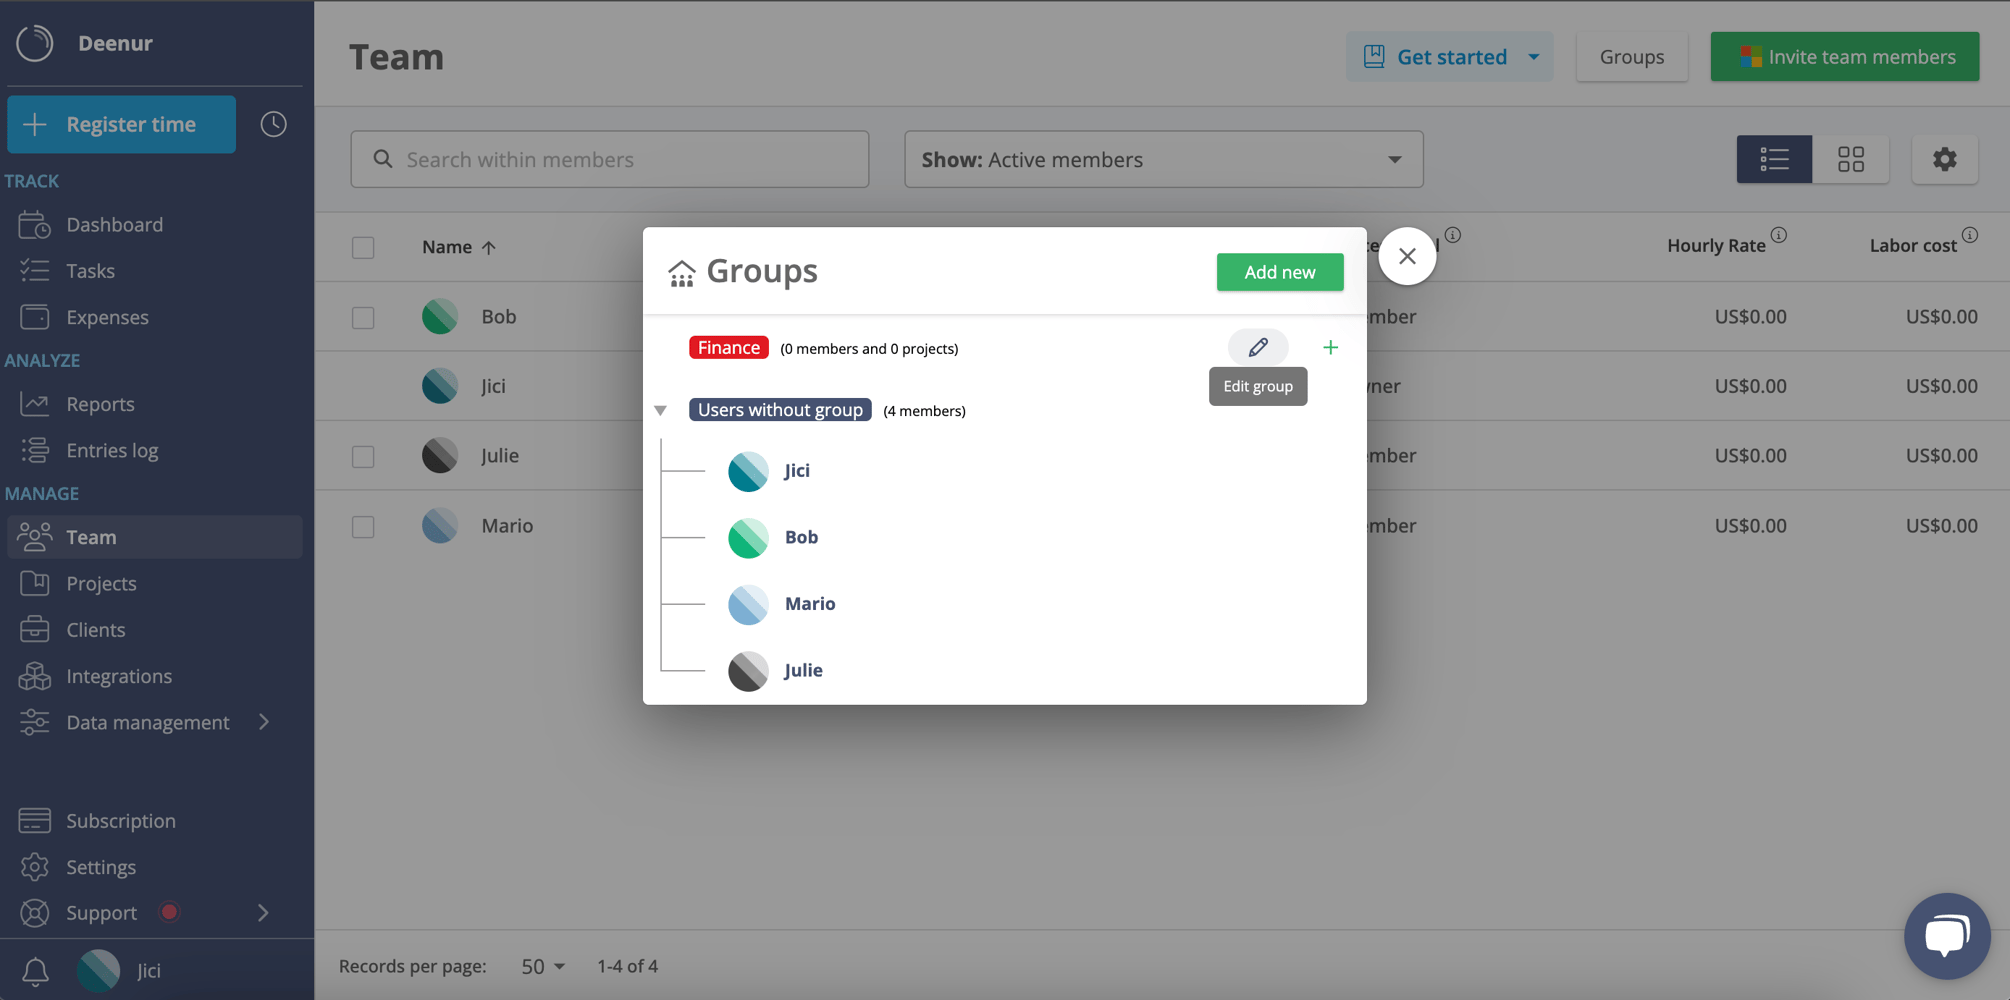
Task: Click Jici's profile avatar in the sidebar footer
Action: (x=98, y=970)
